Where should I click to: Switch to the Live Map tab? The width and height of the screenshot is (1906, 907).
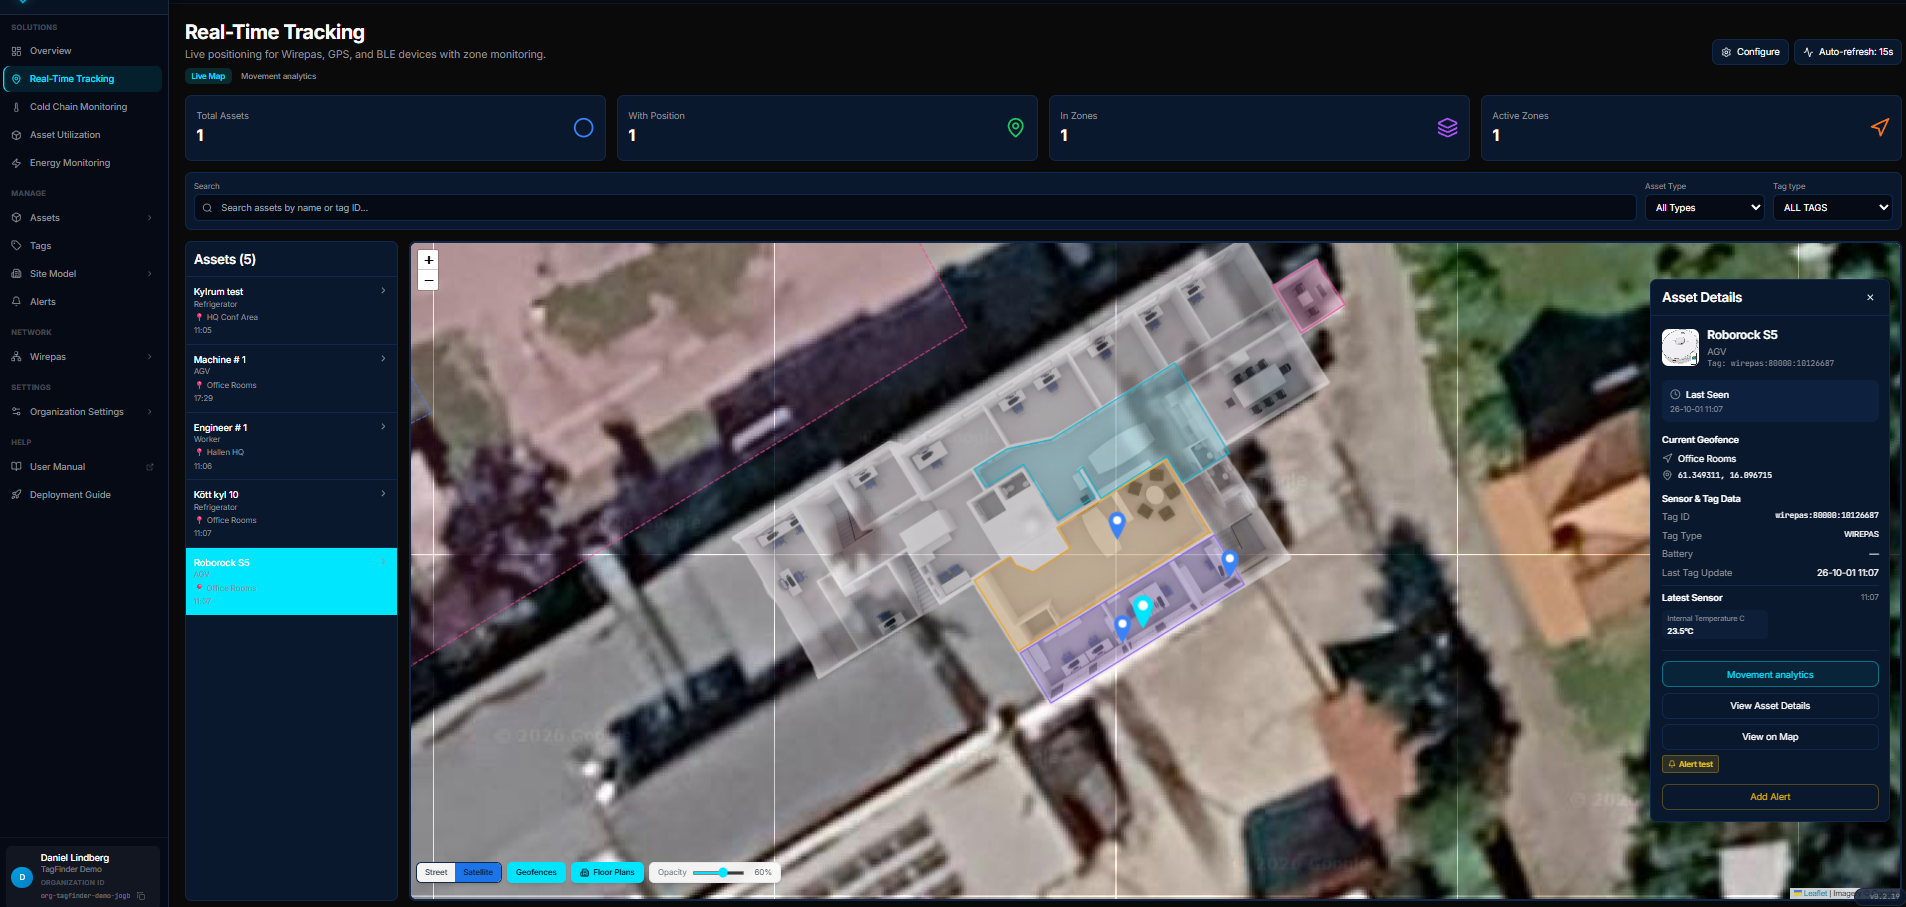click(208, 76)
